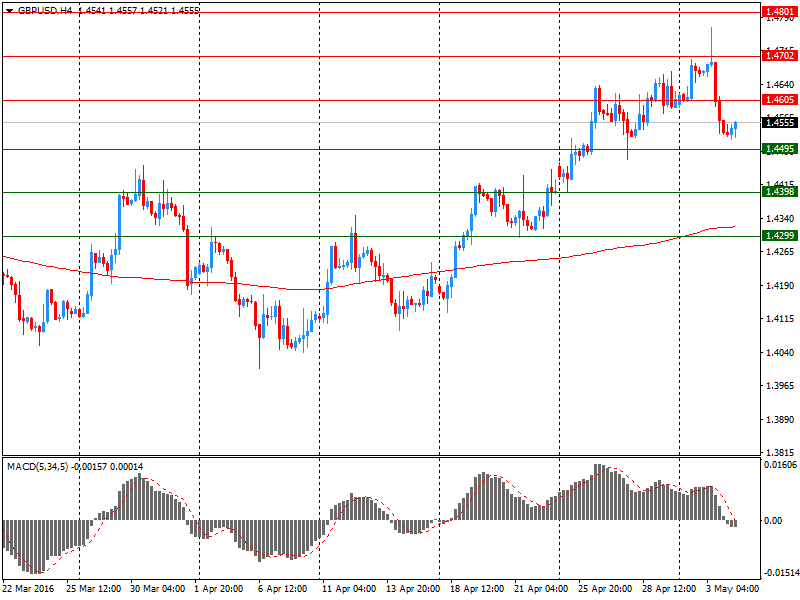
Task: Select the GBPUSD,H4 chart title text
Action: [x=45, y=10]
